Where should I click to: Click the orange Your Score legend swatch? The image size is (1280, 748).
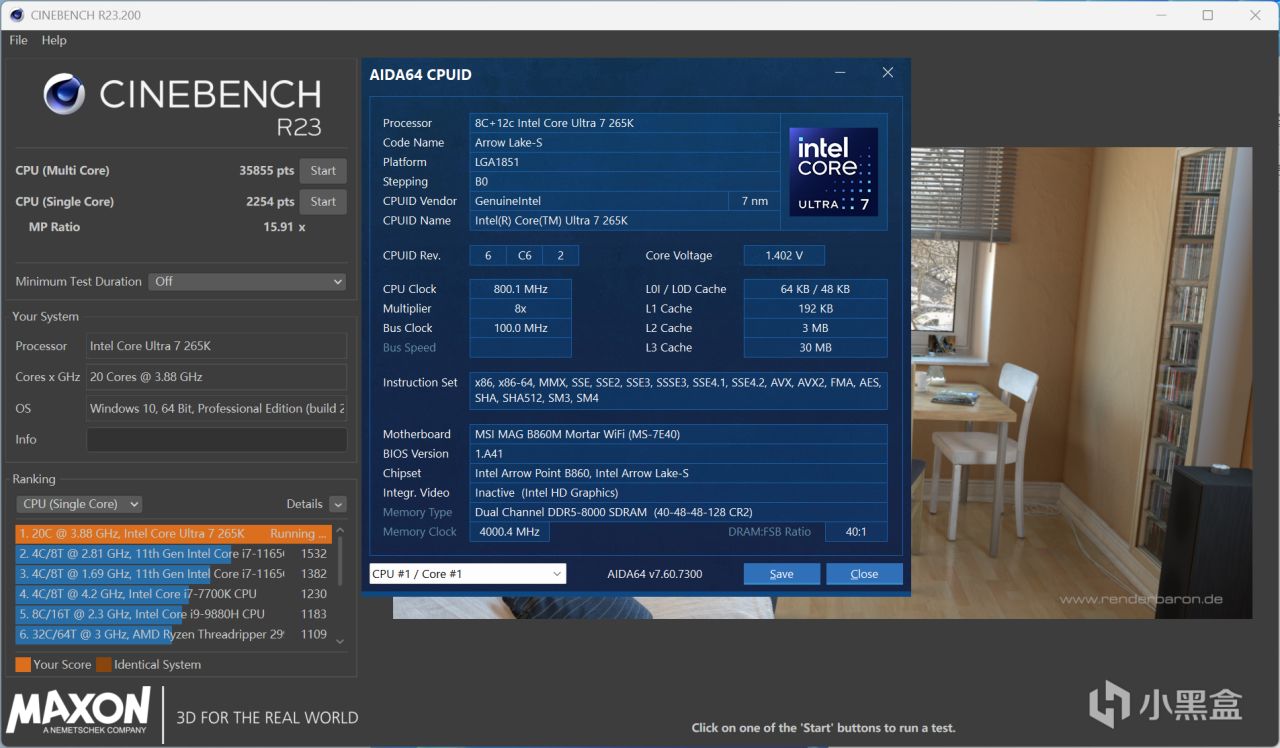coord(23,665)
